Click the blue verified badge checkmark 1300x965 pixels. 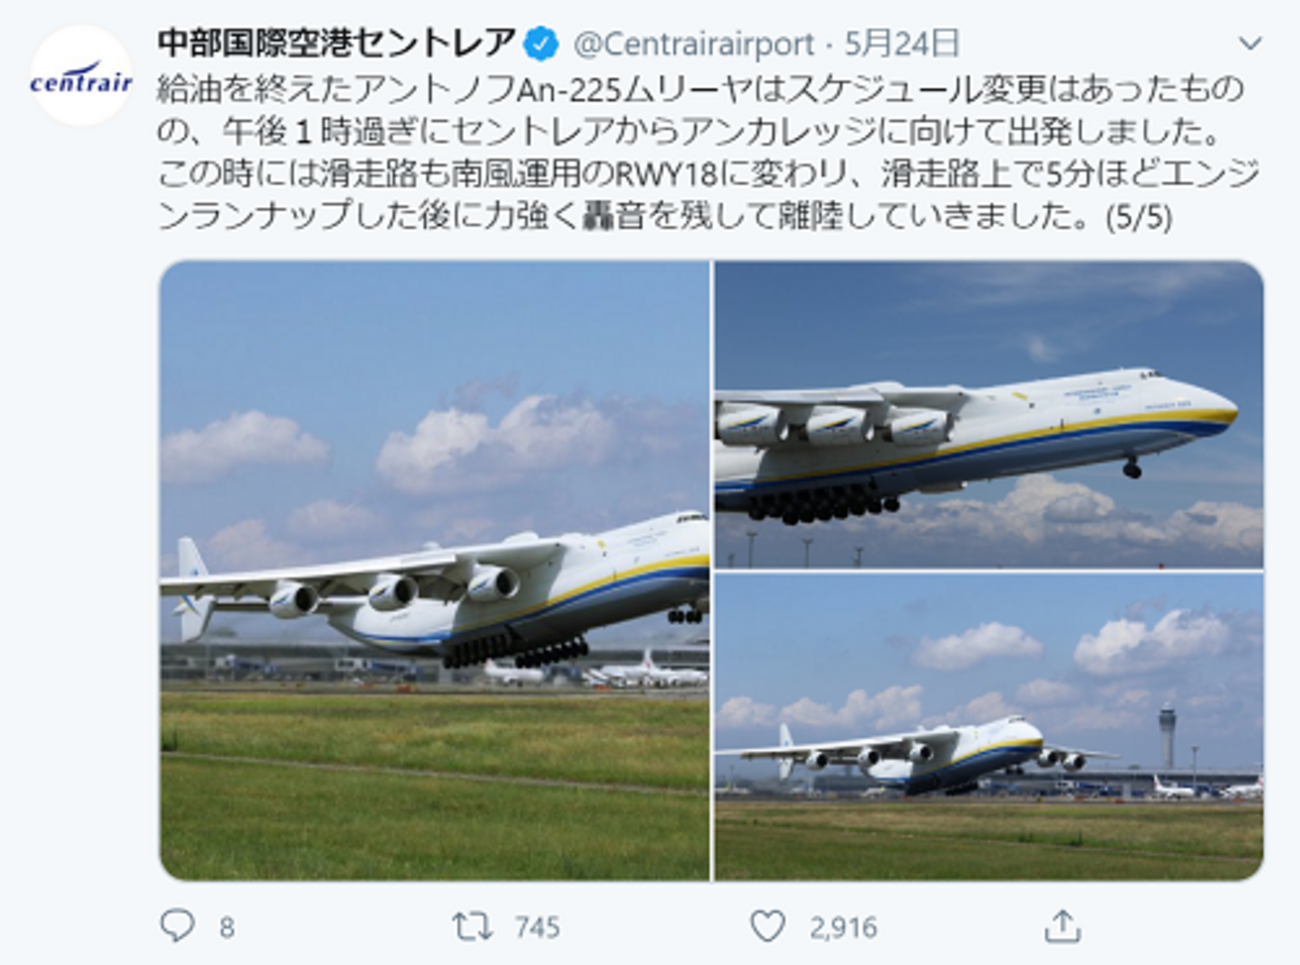coord(542,44)
